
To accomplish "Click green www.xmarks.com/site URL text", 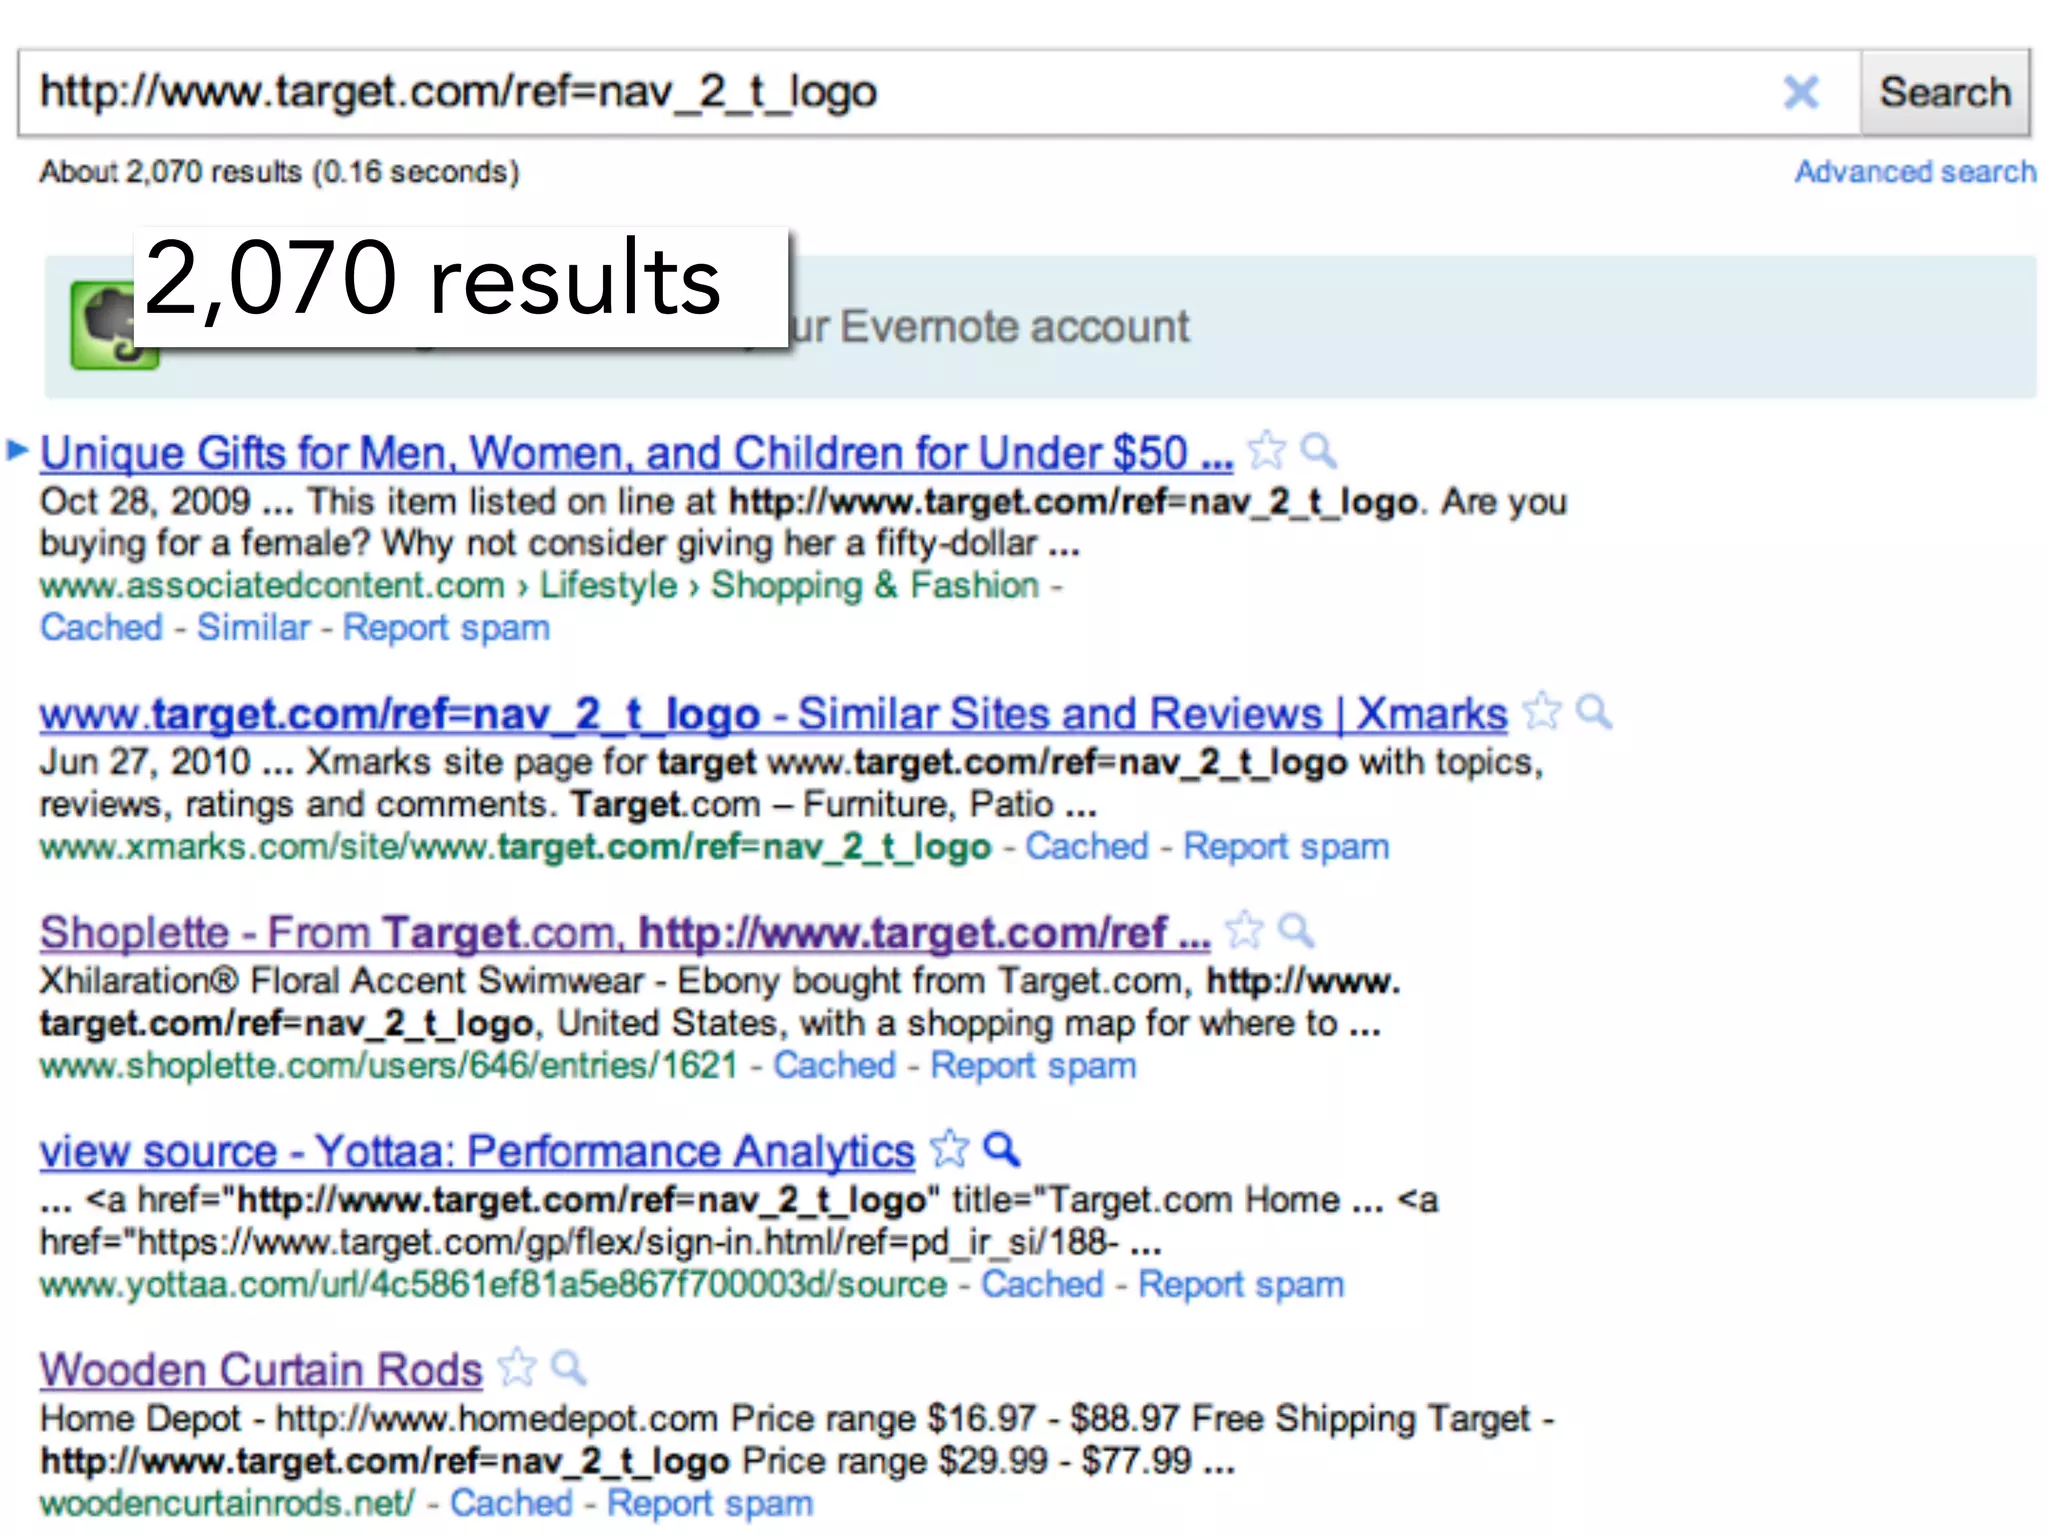I will click(x=515, y=848).
